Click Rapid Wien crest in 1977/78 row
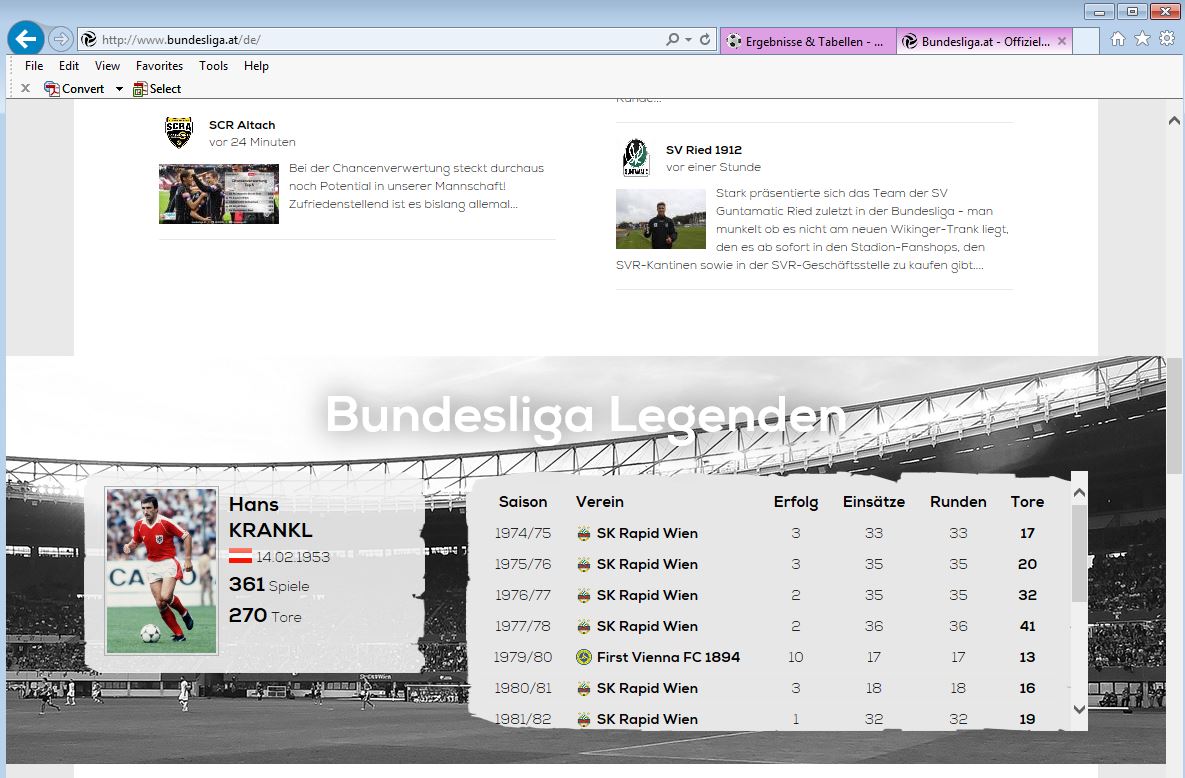Screen dimensions: 1185x778 [583, 627]
